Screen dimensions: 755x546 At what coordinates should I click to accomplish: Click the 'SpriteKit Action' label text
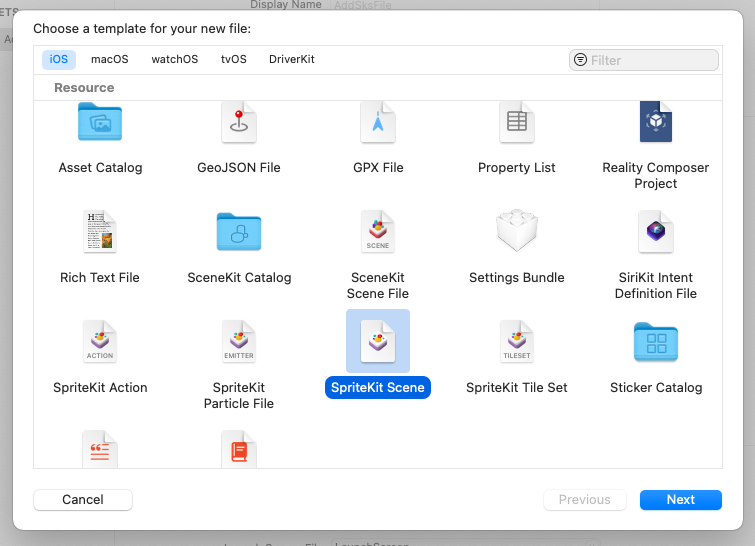100,388
